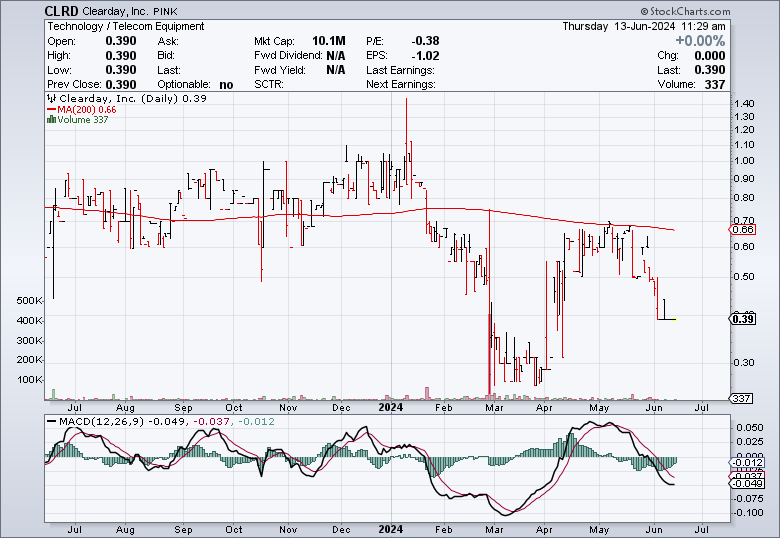
Task: Click the -0.049 MACD value tag on axis
Action: (x=747, y=484)
